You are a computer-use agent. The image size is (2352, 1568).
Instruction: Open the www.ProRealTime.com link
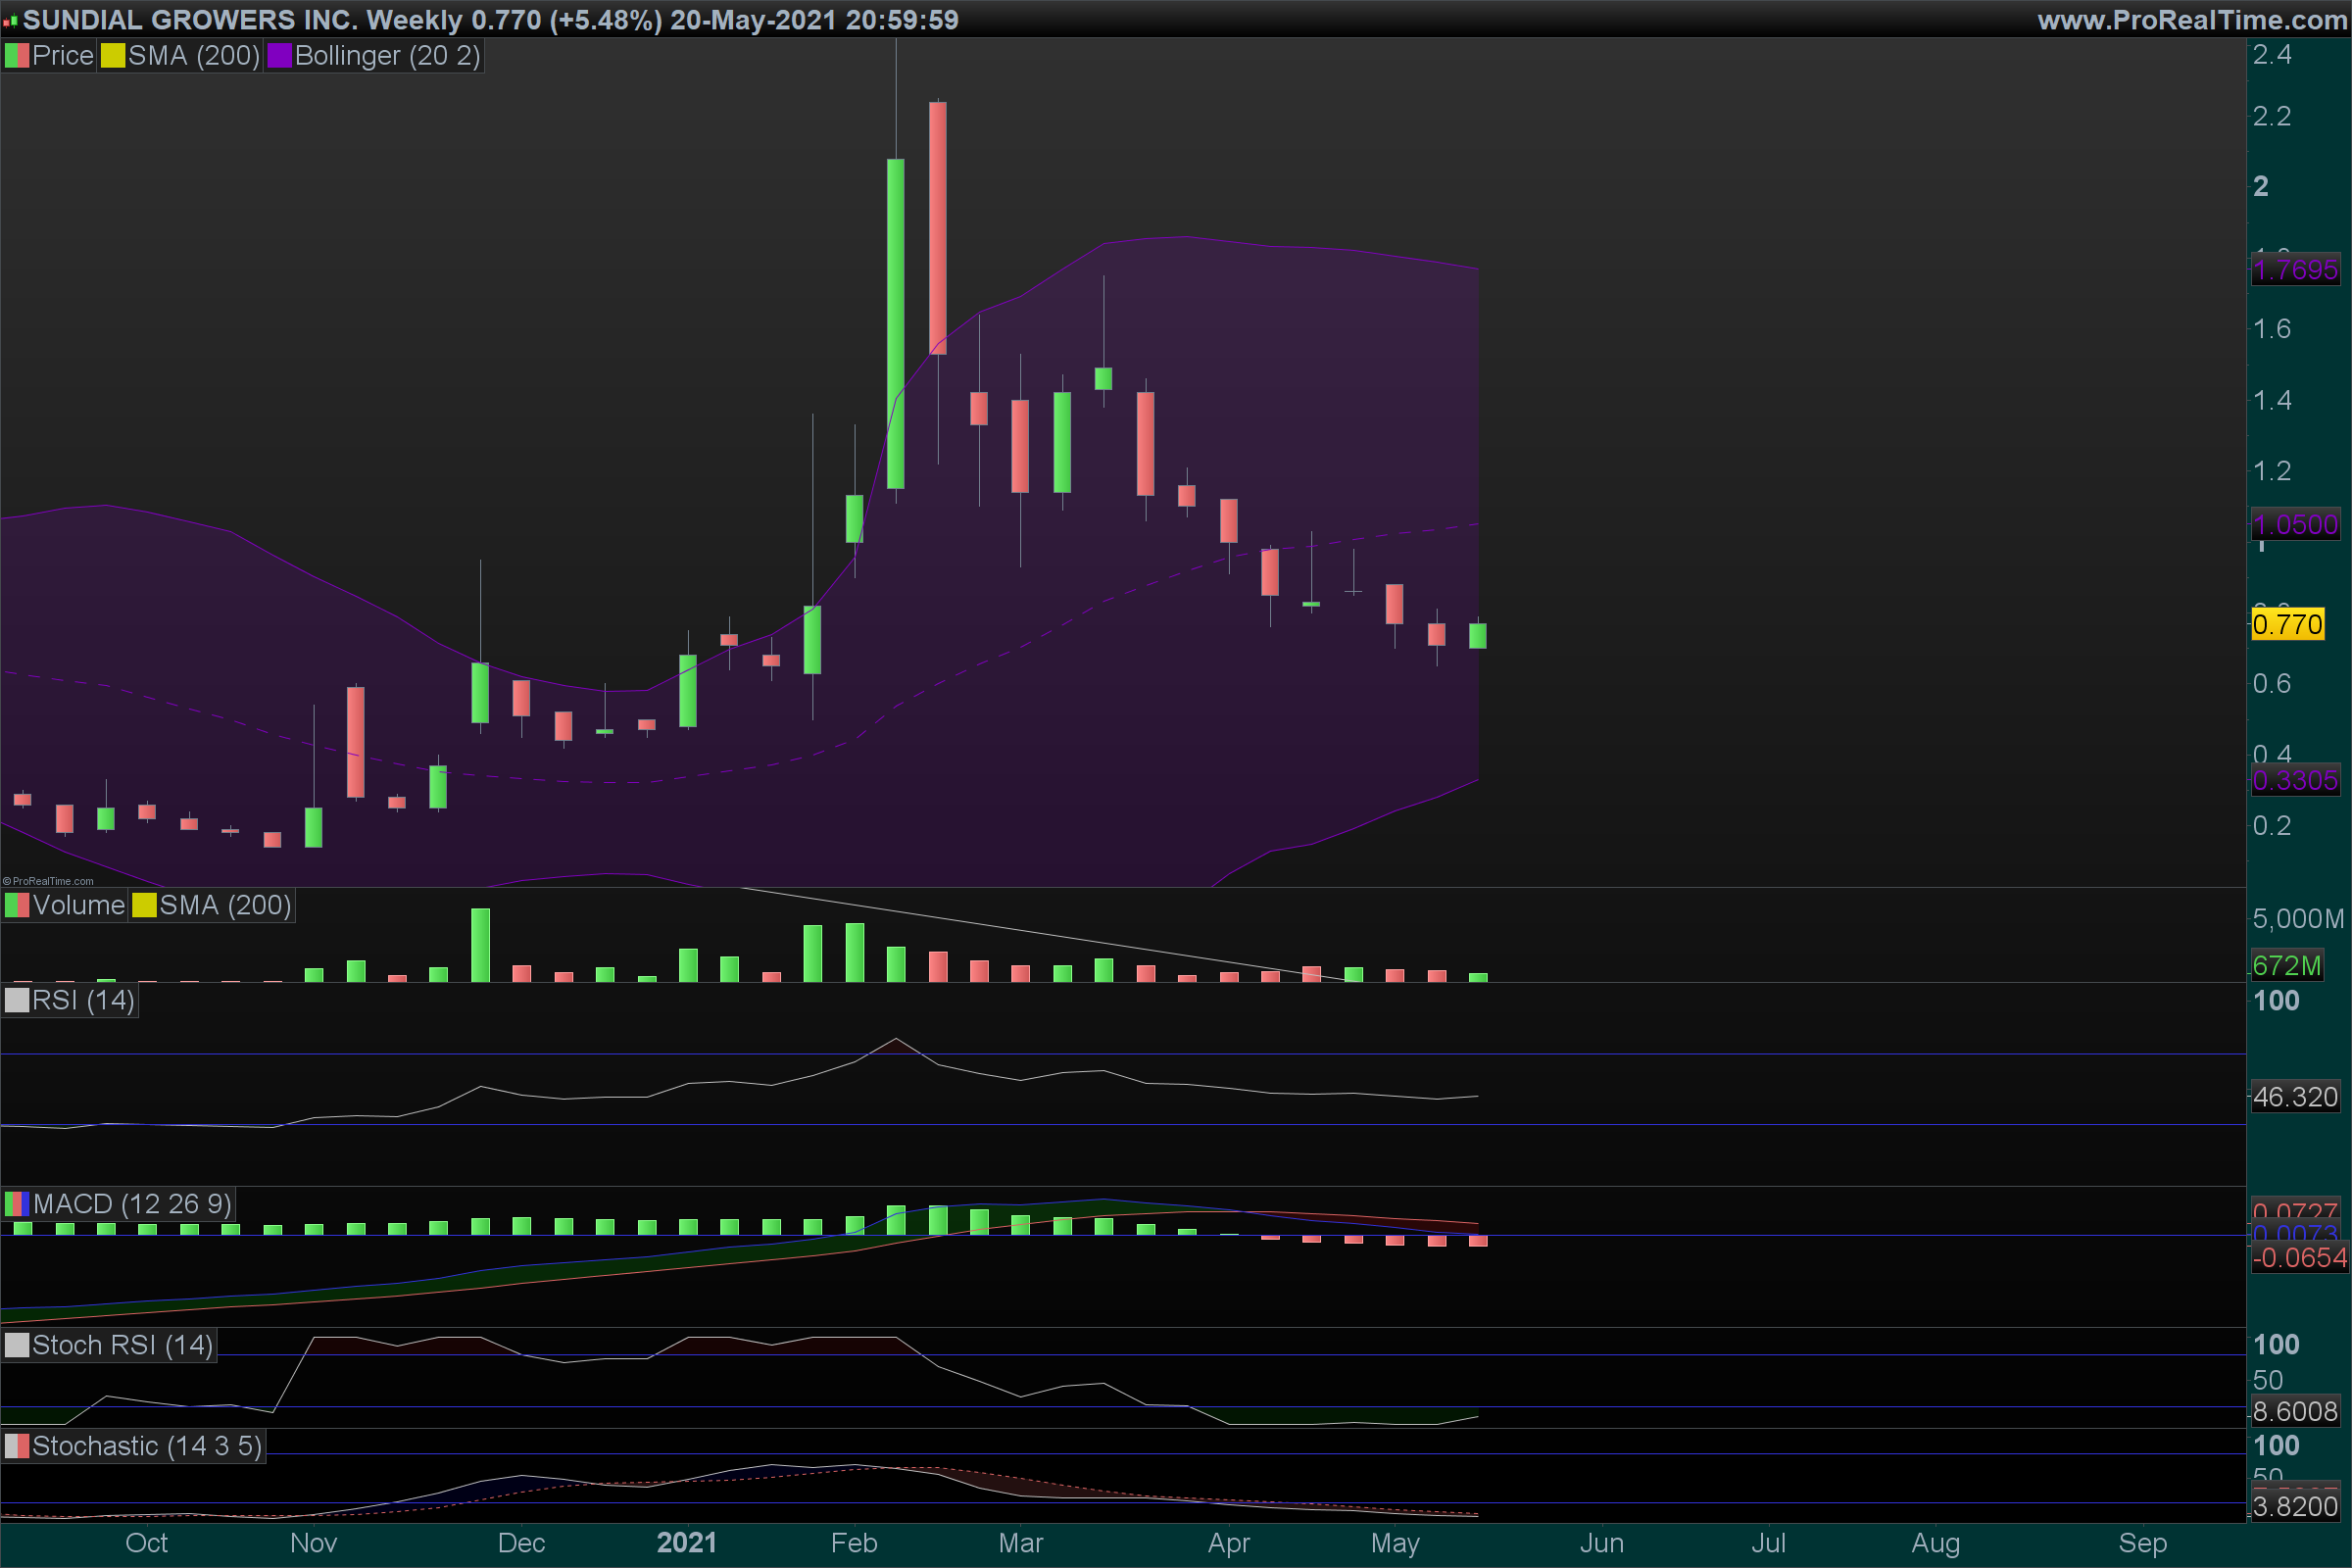point(2192,20)
